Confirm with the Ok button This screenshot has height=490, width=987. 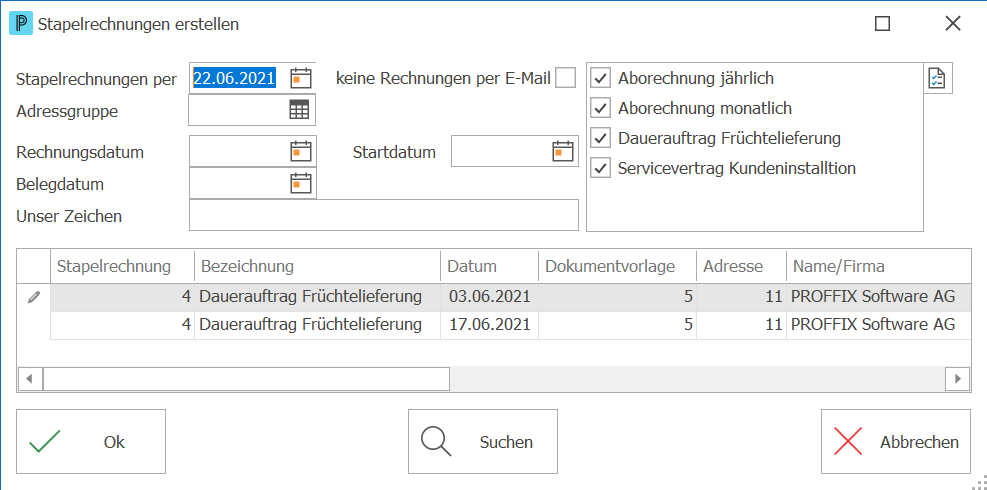pos(91,442)
